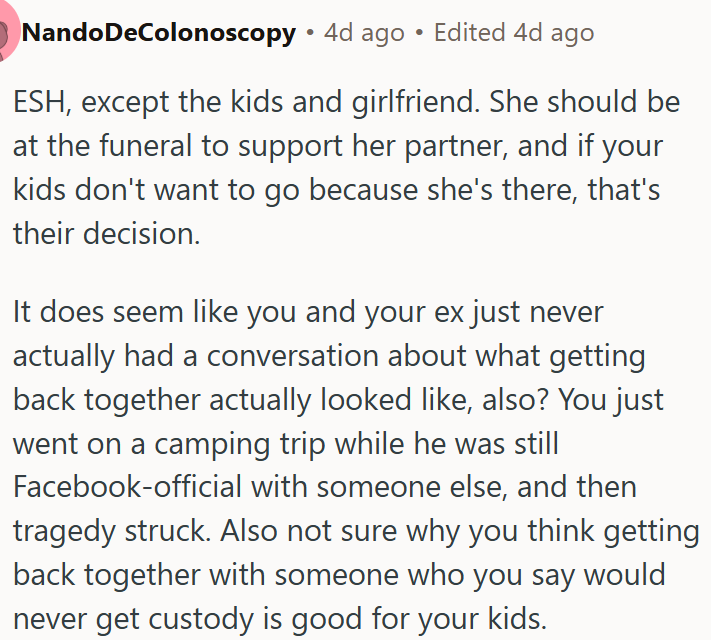
Task: Click the line starting "It does seem like"
Action: pos(308,312)
